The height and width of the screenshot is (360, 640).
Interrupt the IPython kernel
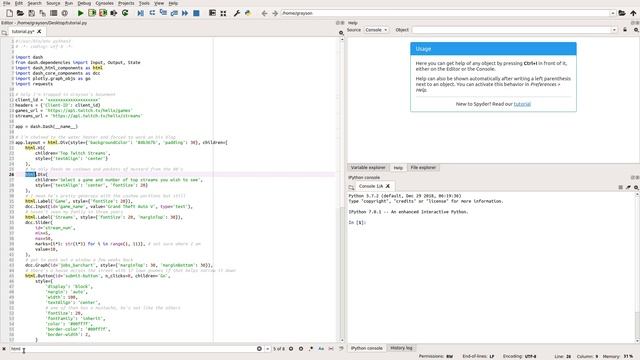pyautogui.click(x=620, y=187)
